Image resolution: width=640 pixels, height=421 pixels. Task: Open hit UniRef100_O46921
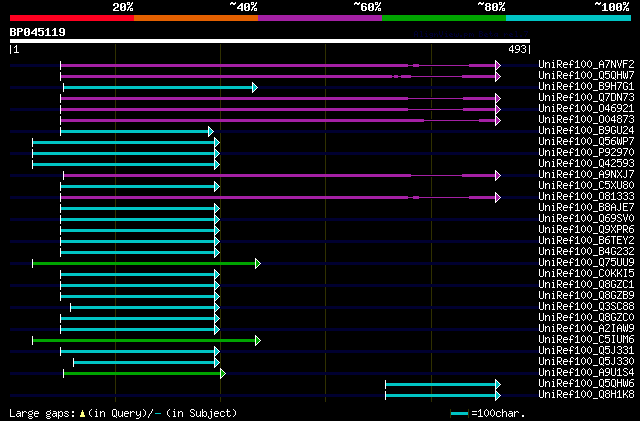pos(586,109)
